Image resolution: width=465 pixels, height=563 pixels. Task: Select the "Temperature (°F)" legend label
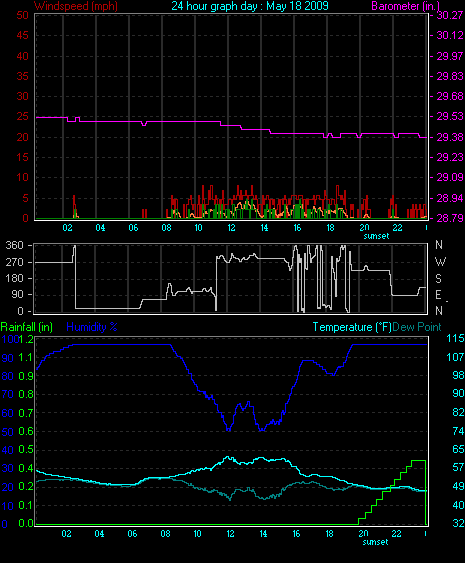(352, 327)
